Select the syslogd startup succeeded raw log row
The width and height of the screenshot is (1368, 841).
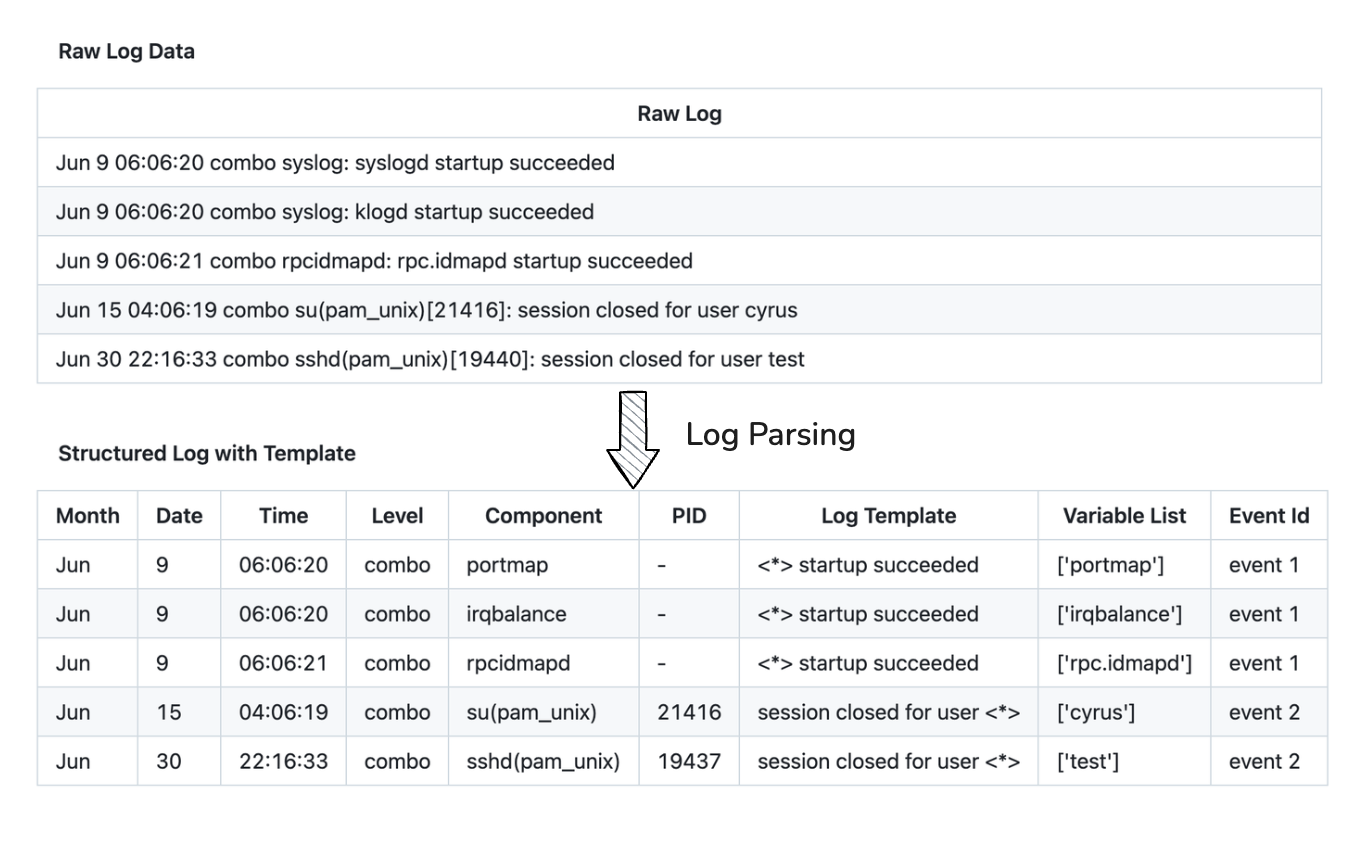pos(335,162)
